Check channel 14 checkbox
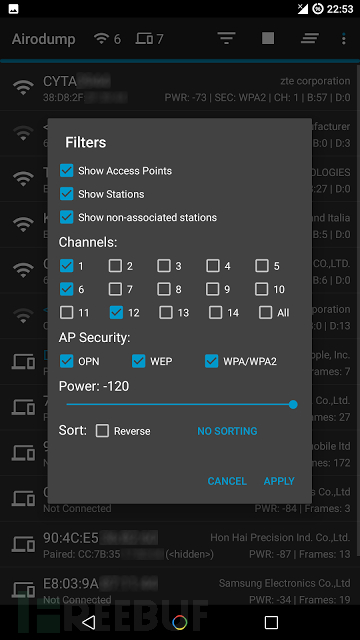 point(216,313)
